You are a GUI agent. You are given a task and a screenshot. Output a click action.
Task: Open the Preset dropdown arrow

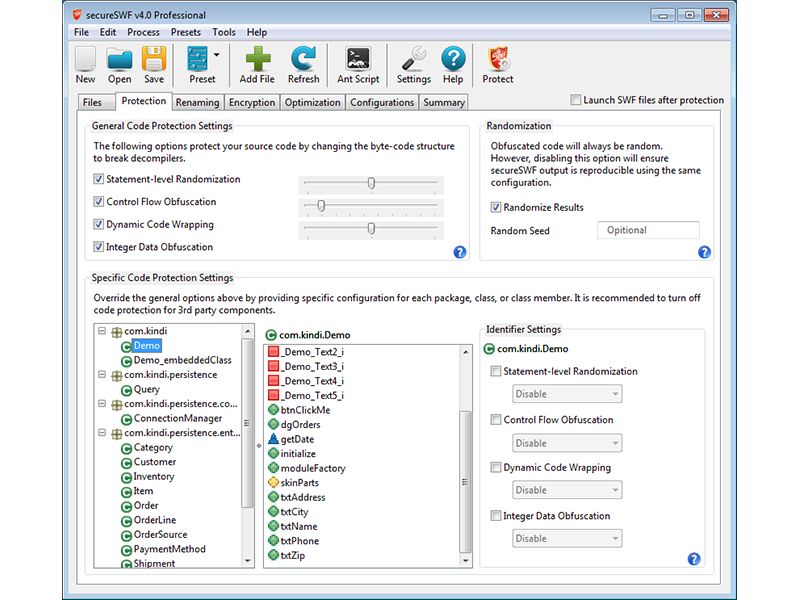(217, 57)
